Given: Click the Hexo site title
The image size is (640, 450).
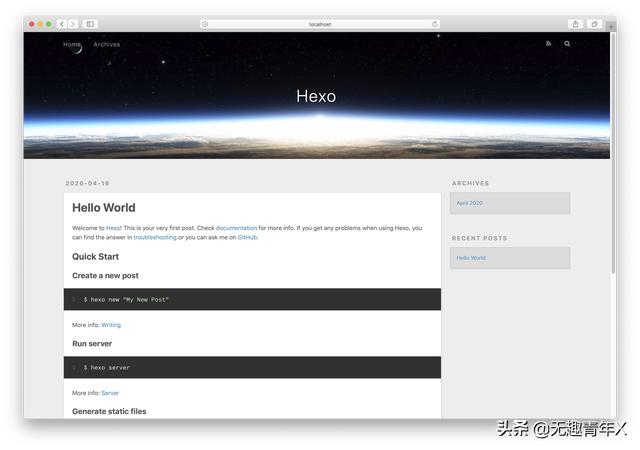Looking at the screenshot, I should point(316,96).
